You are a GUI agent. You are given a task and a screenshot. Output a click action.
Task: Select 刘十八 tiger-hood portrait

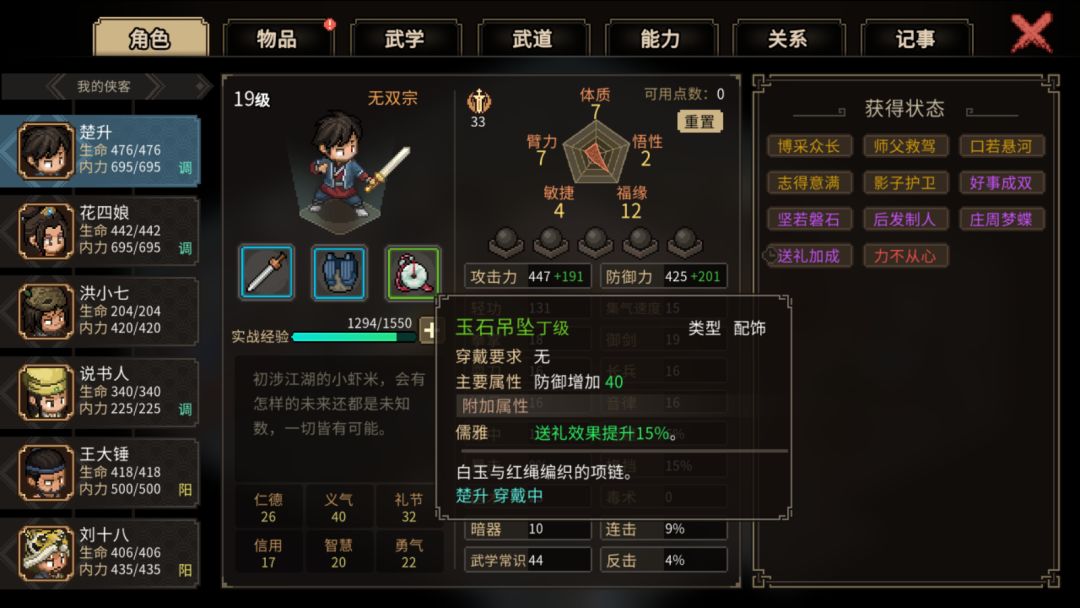[45, 553]
